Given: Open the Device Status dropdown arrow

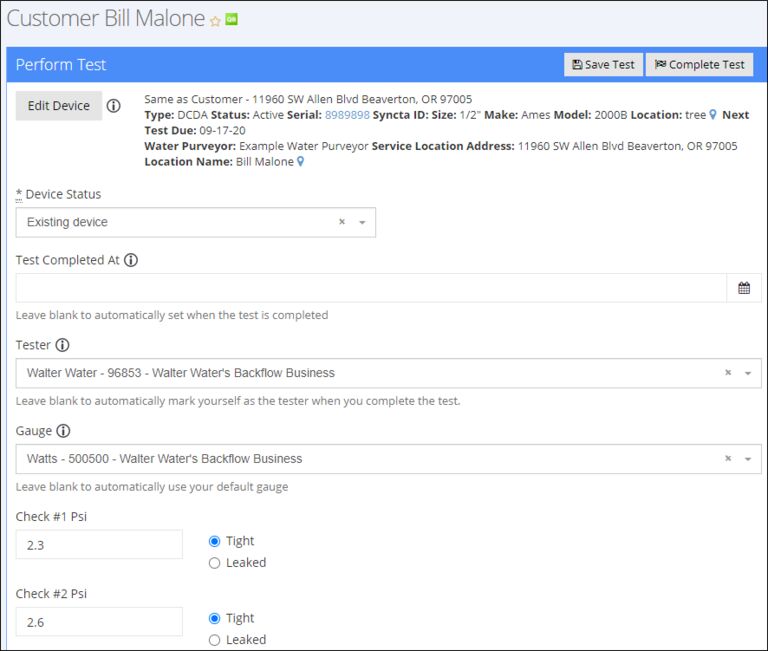Looking at the screenshot, I should pyautogui.click(x=362, y=222).
